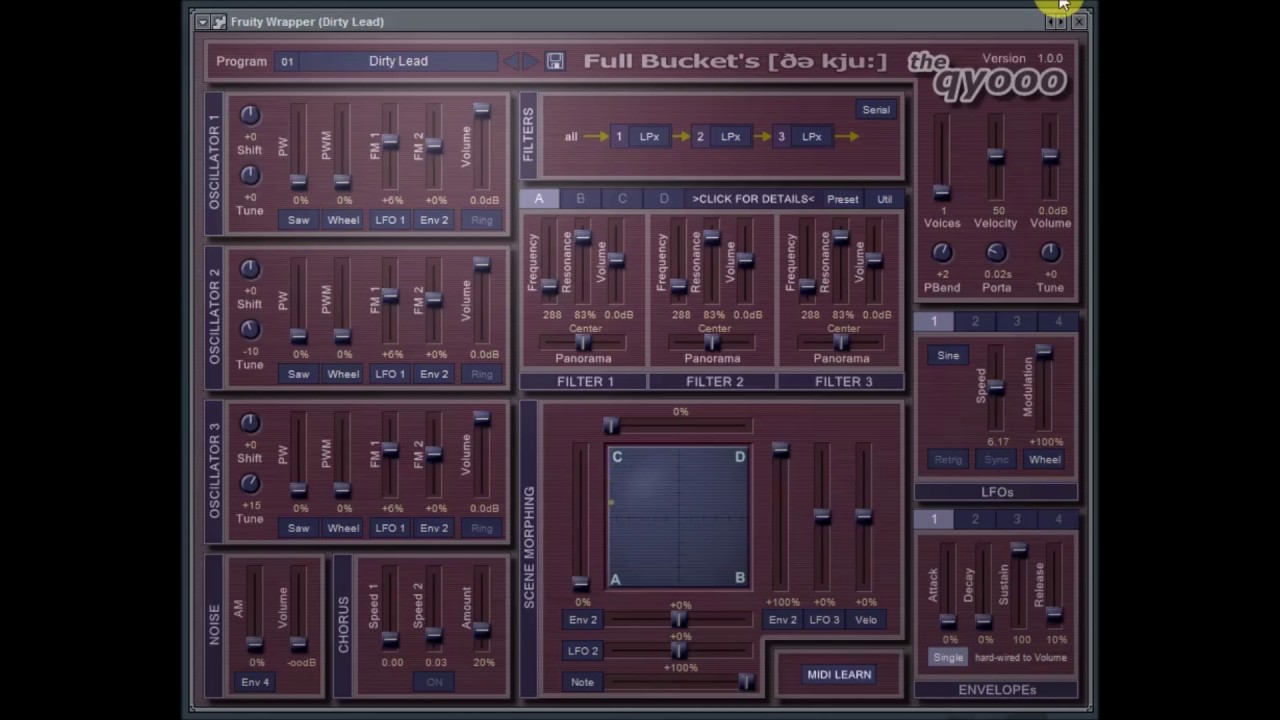Open the LFO Sine waveform selector

[x=948, y=355]
